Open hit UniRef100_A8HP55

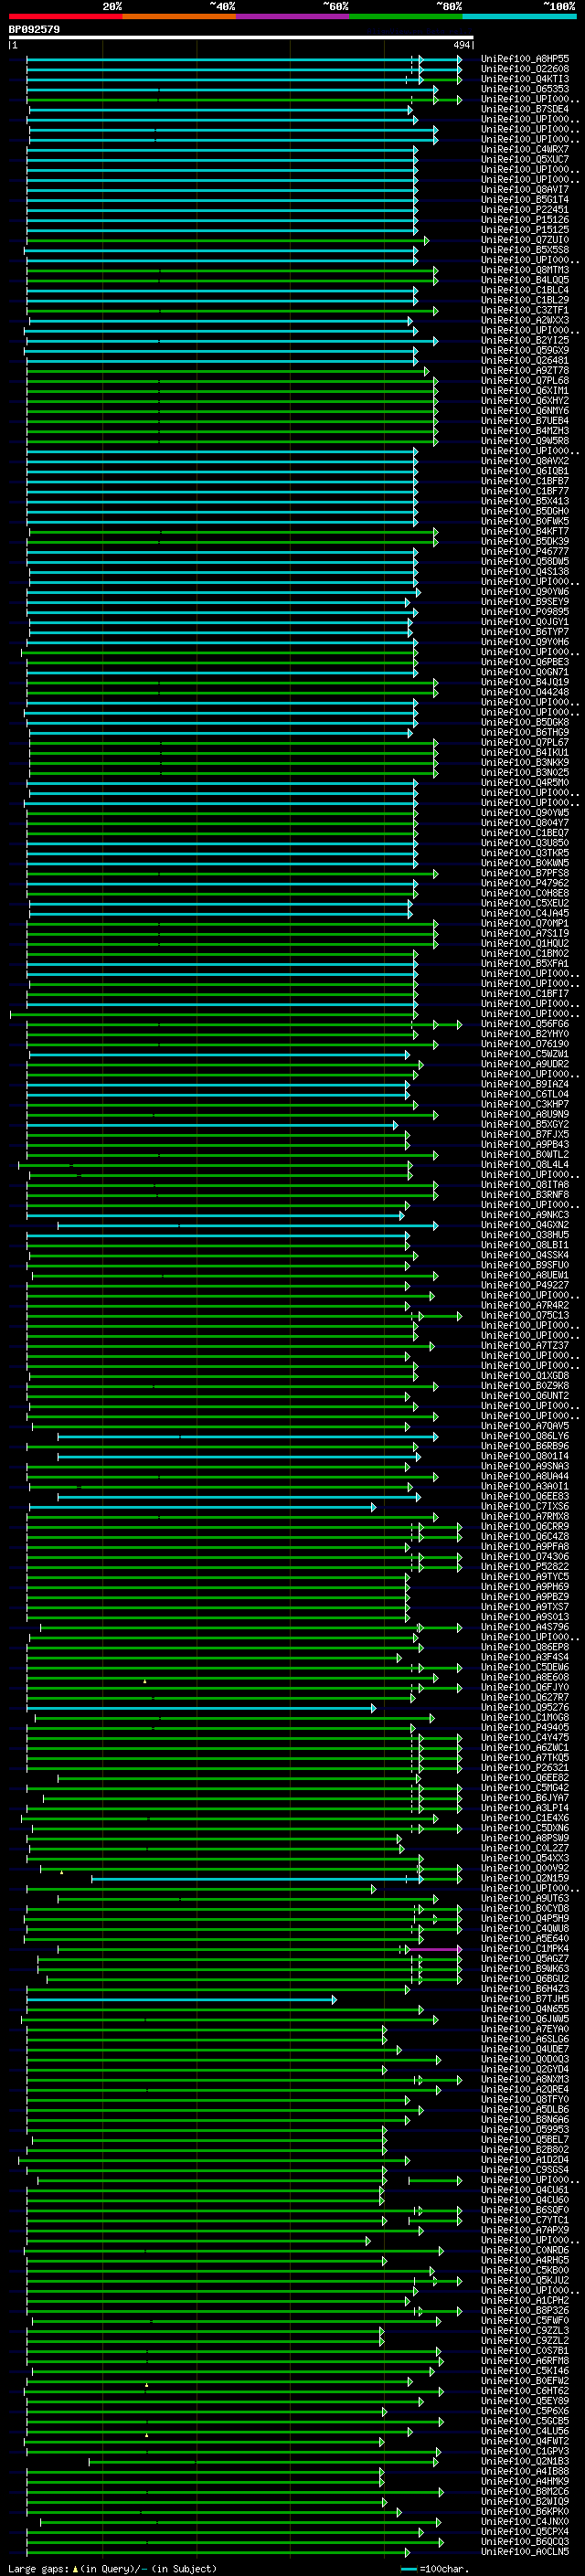pos(525,59)
